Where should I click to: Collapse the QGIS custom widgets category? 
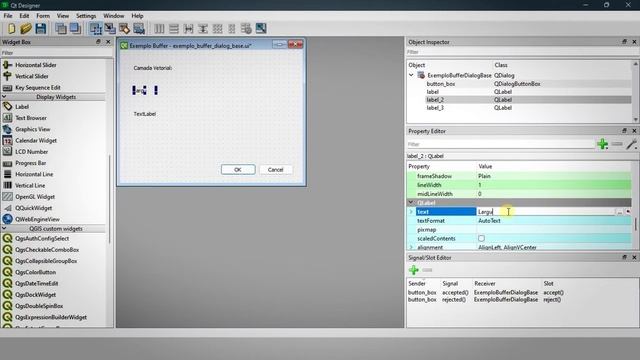[4, 229]
